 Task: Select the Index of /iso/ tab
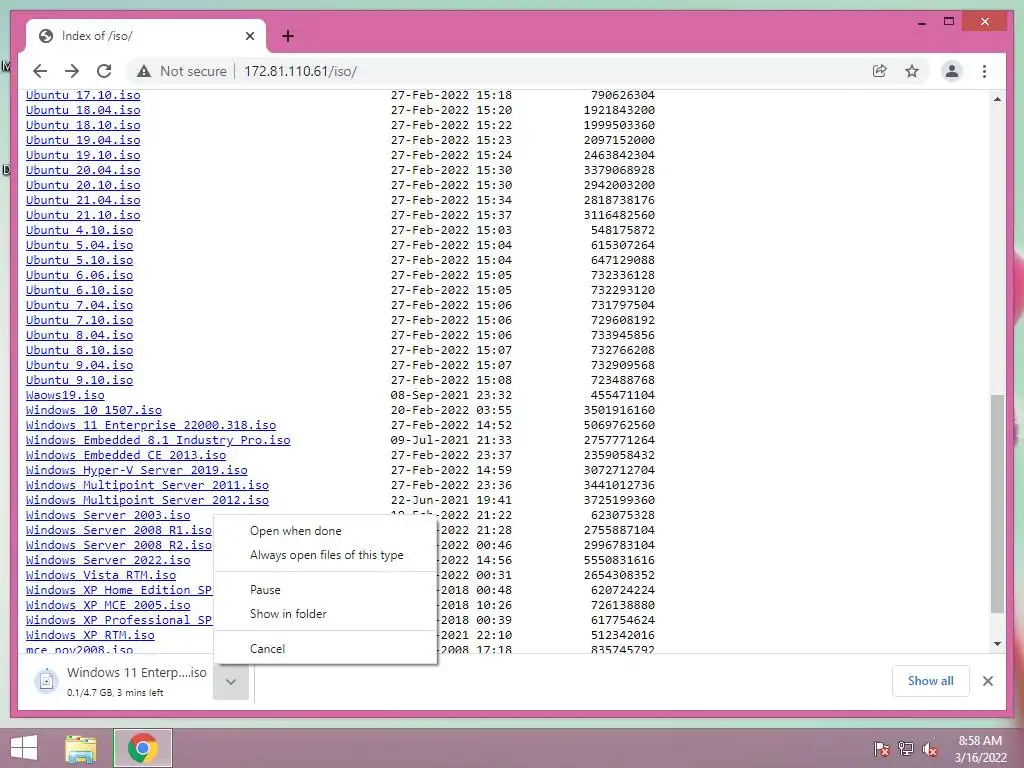146,36
